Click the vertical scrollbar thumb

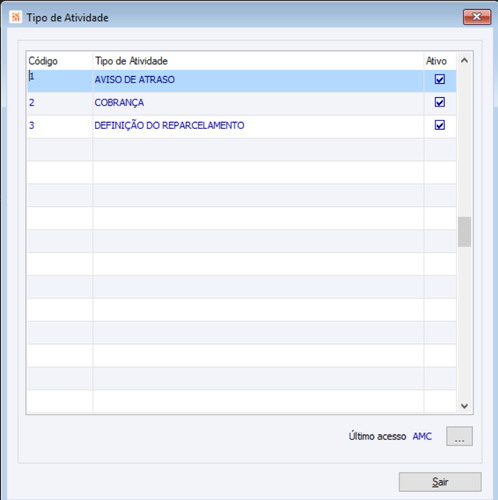point(464,232)
